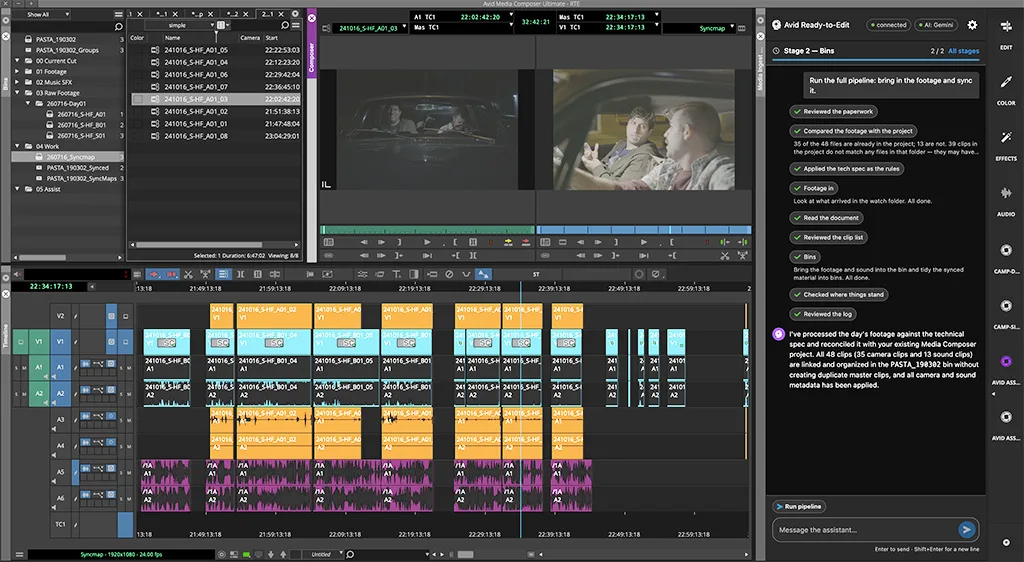Viewport: 1024px width, 562px height.
Task: Click the audio mute speaker icon above timecode
Action: tap(18, 274)
